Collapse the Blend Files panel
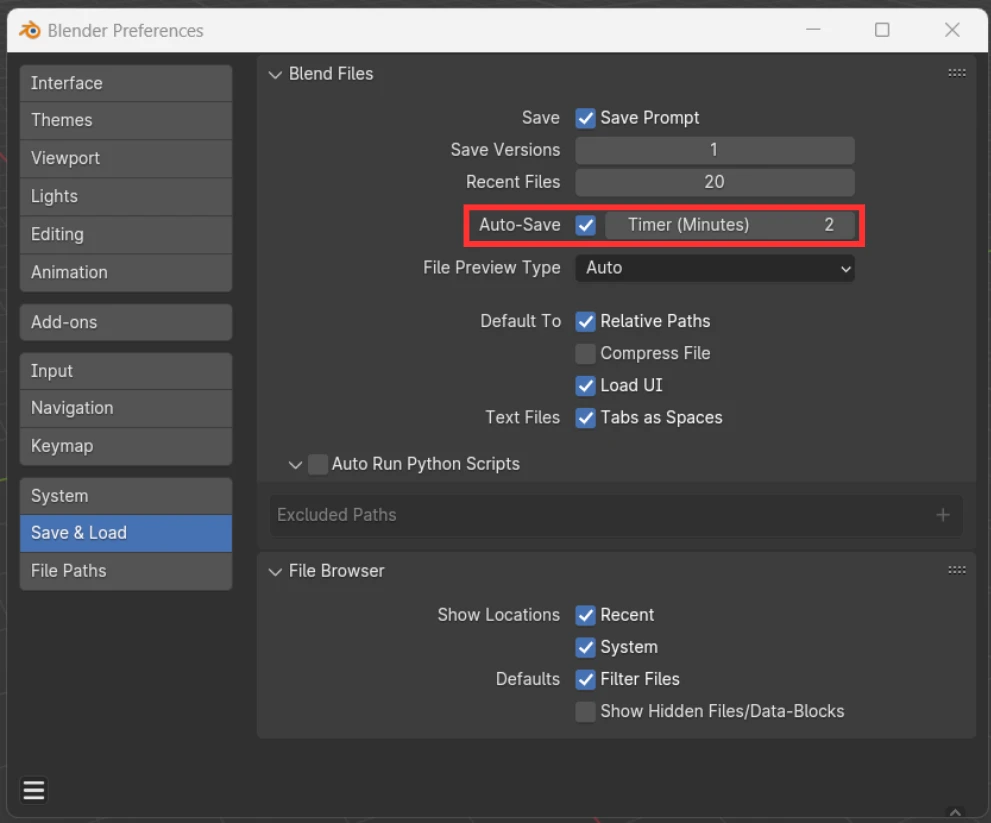This screenshot has width=991, height=823. click(x=275, y=75)
